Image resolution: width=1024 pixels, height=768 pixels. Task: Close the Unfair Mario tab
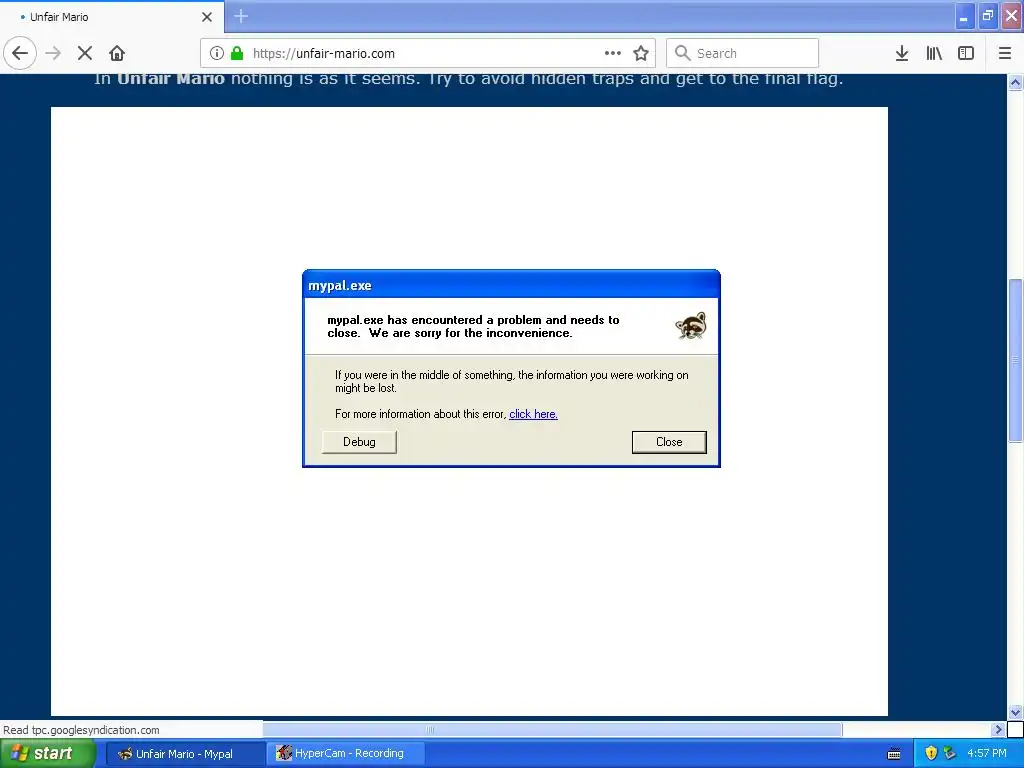click(x=207, y=17)
